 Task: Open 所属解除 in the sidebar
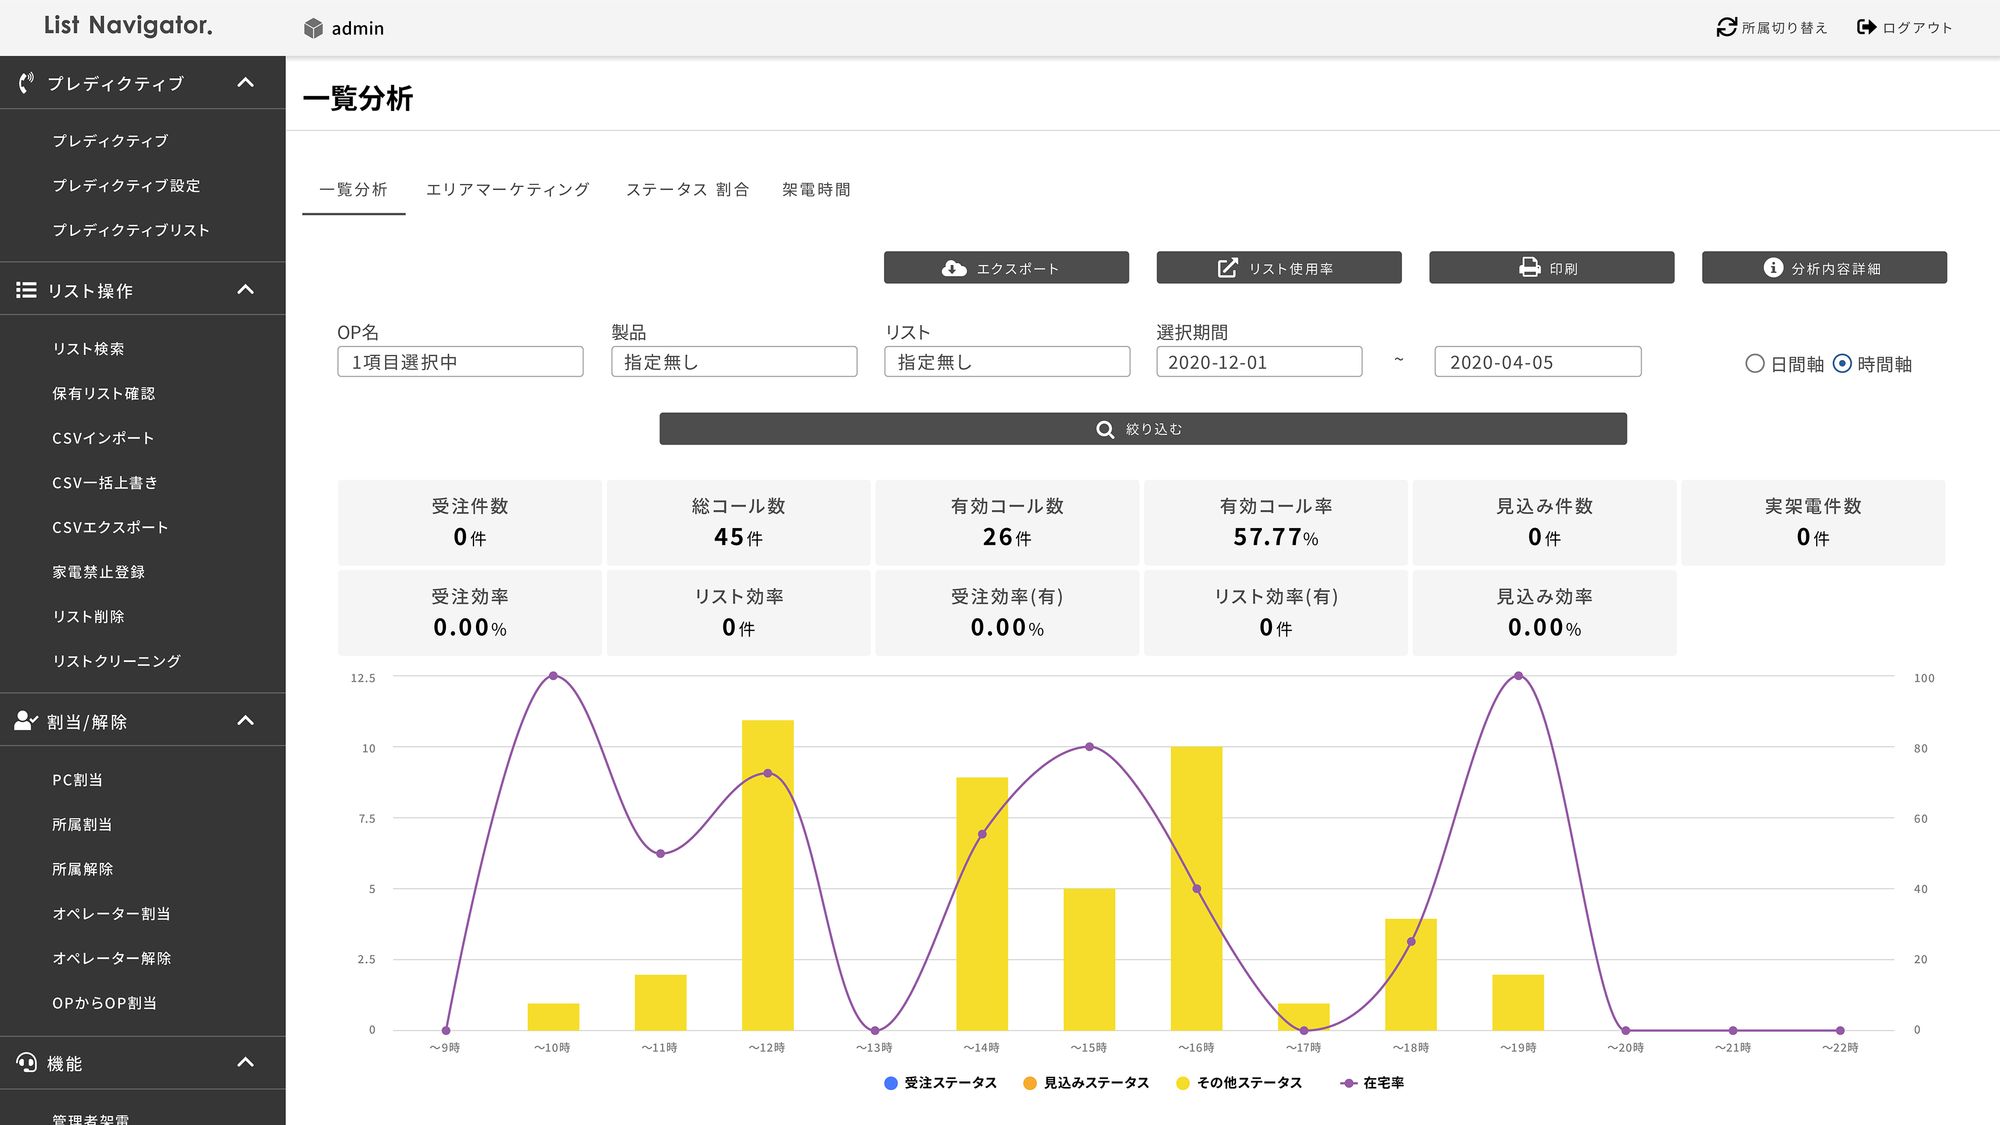pos(82,869)
